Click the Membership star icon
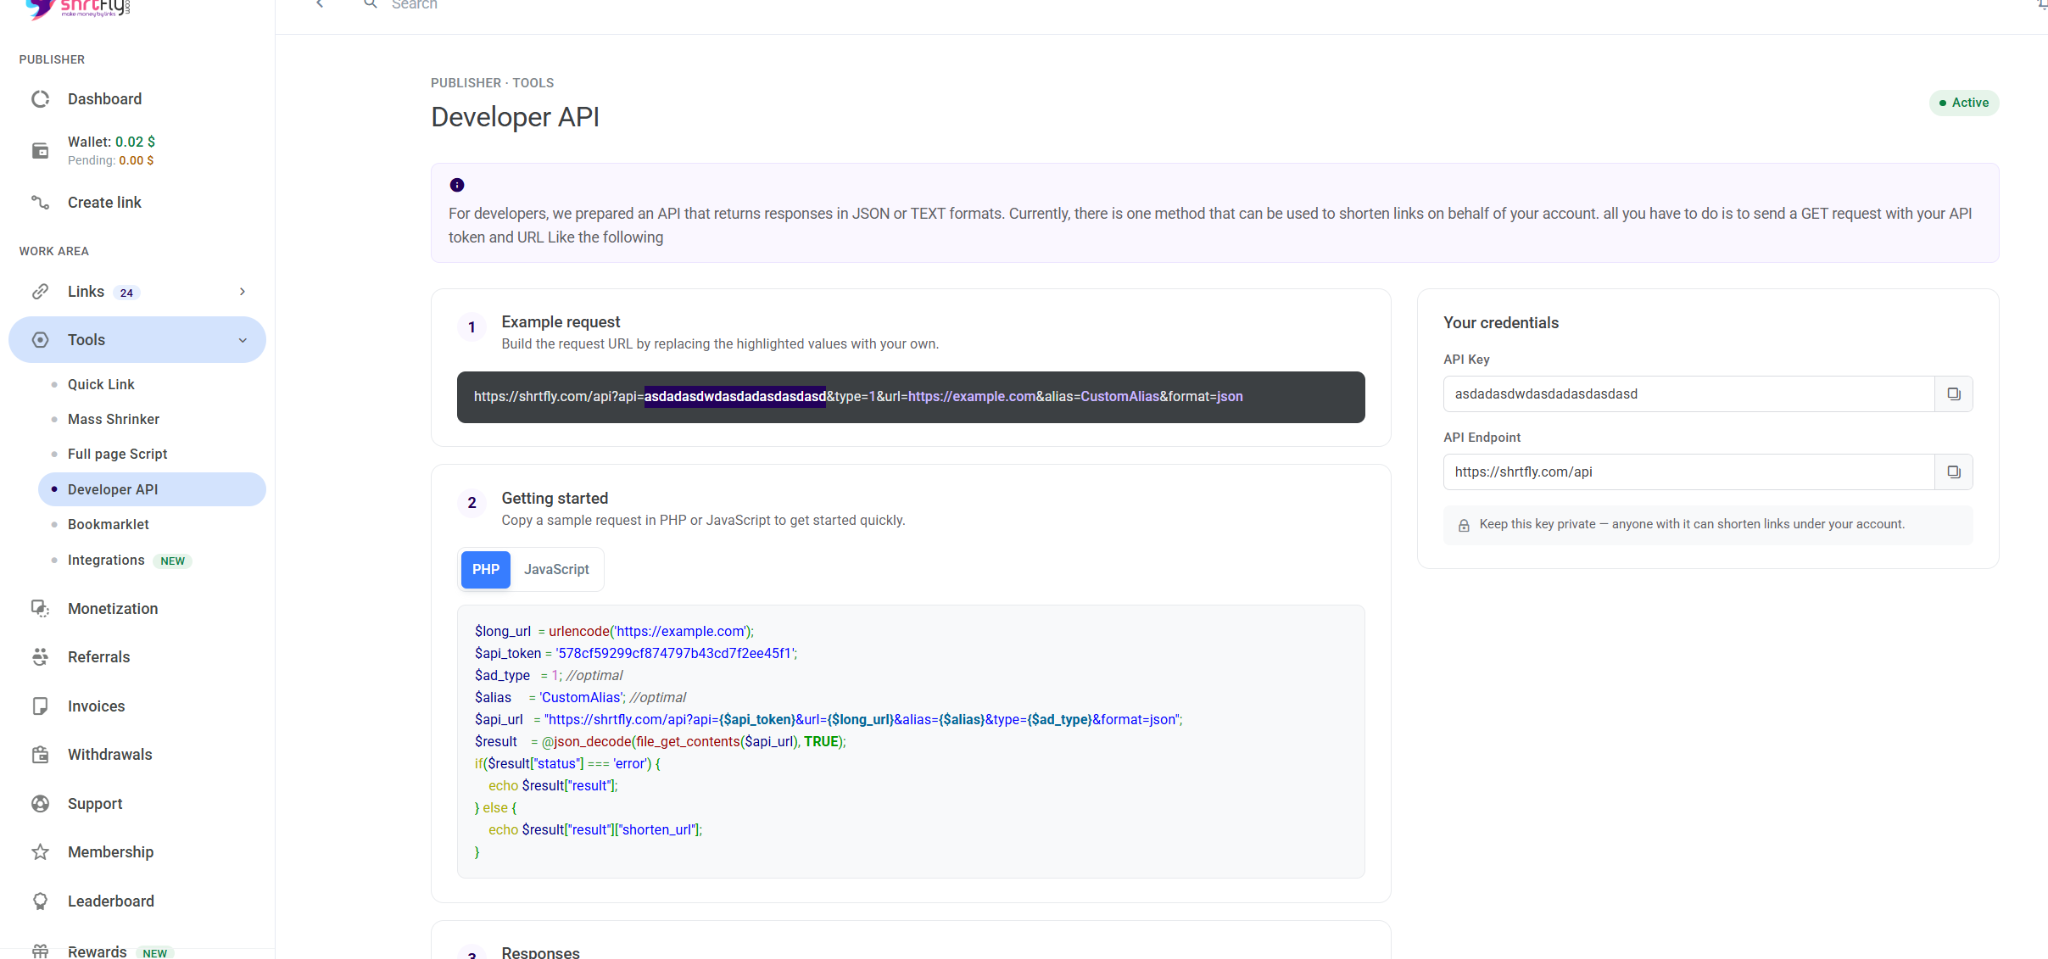This screenshot has width=2048, height=959. pos(40,852)
